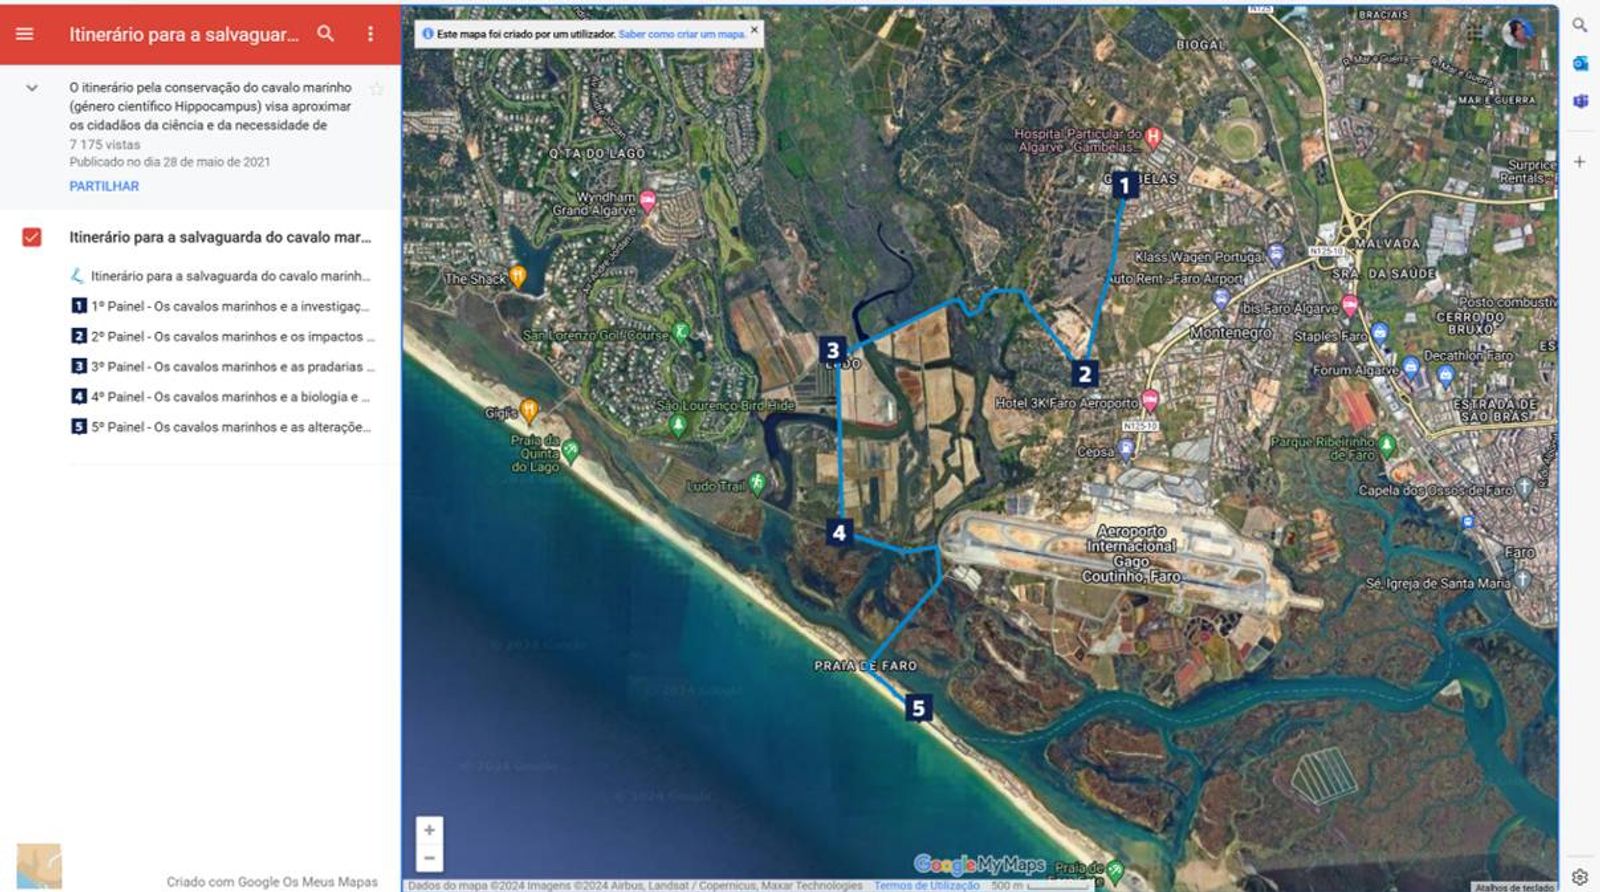Click map marker number 3 near Ludo
This screenshot has height=892, width=1600.
tap(832, 350)
